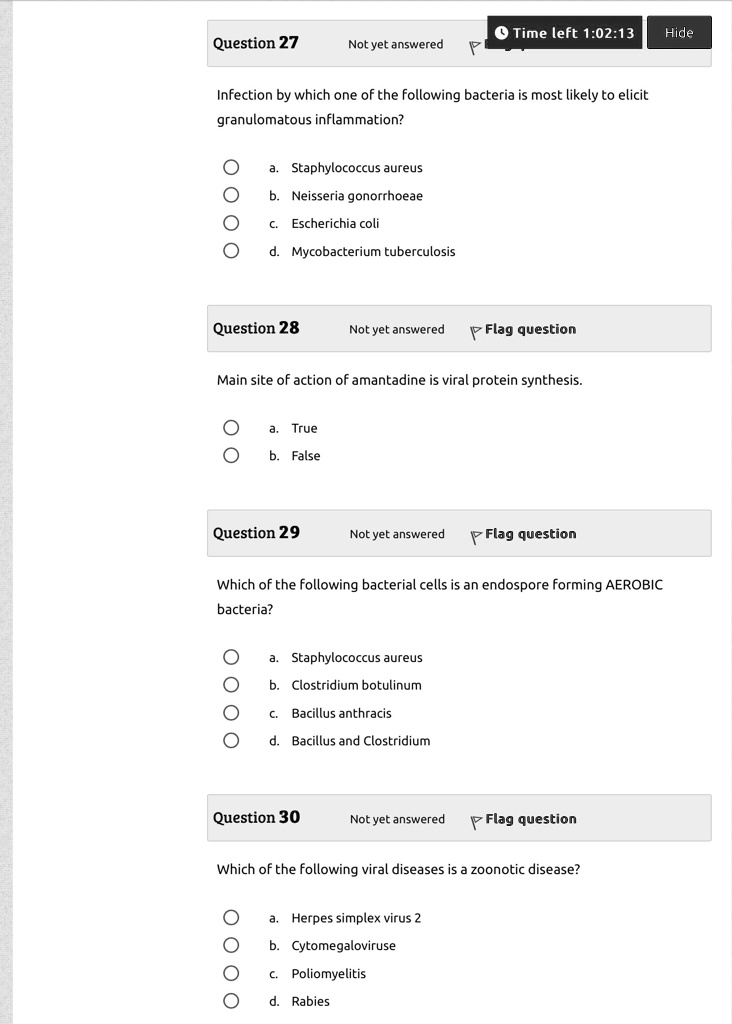Select Poliomyelitis option

[231, 973]
